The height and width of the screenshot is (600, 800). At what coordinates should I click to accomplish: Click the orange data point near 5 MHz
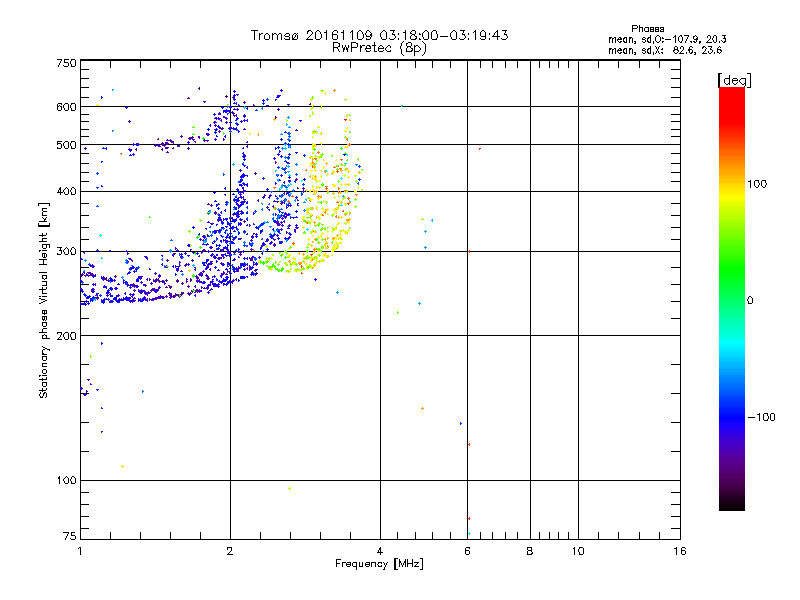pyautogui.click(x=422, y=409)
